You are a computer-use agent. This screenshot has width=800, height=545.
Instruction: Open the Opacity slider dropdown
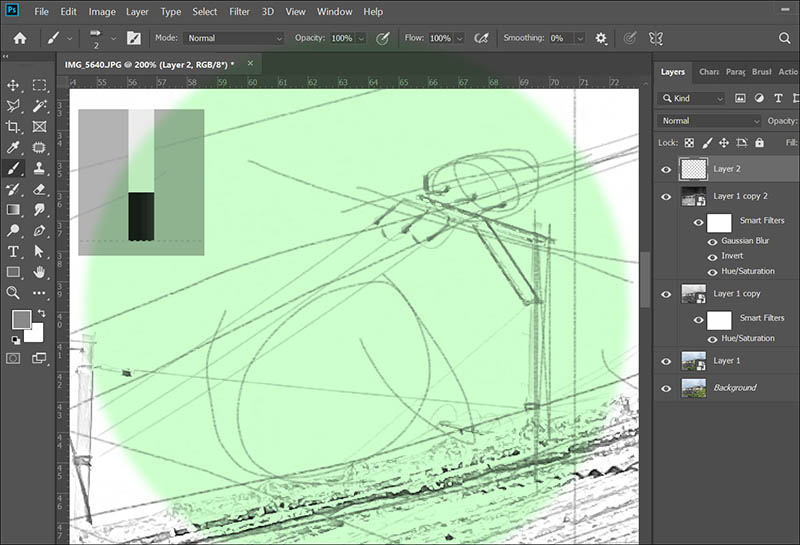point(361,38)
